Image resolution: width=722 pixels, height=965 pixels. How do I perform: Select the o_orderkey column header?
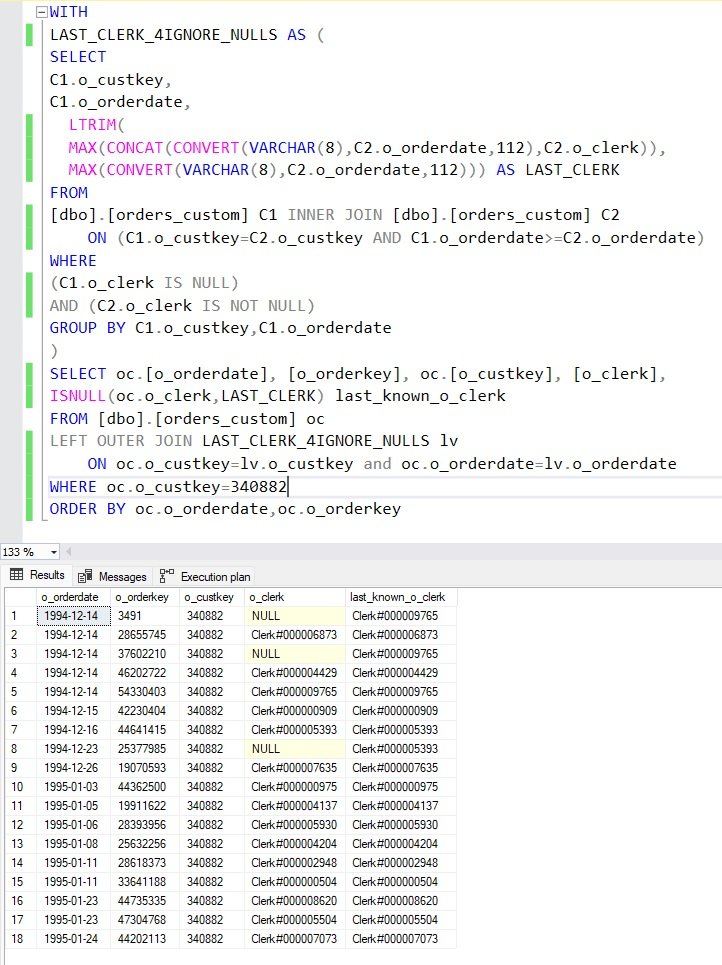coord(145,597)
